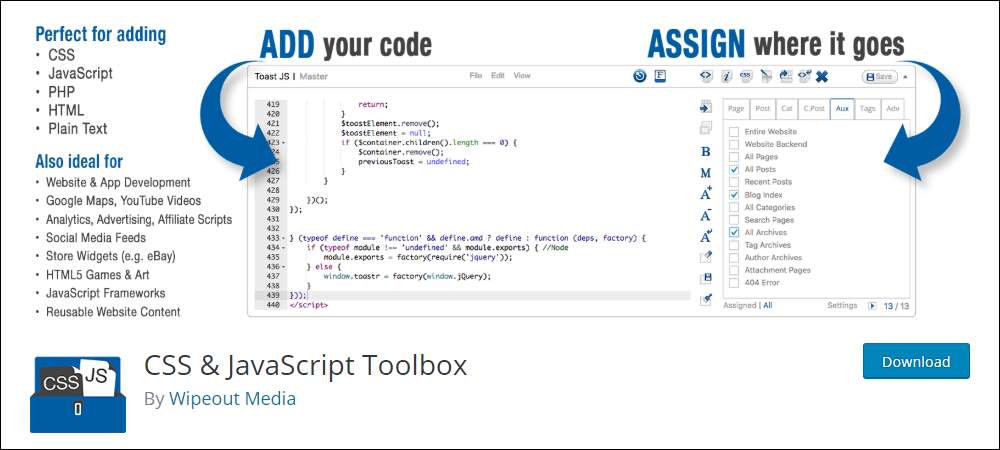Open the Edit menu in the editor
The image size is (1000, 450).
498,76
